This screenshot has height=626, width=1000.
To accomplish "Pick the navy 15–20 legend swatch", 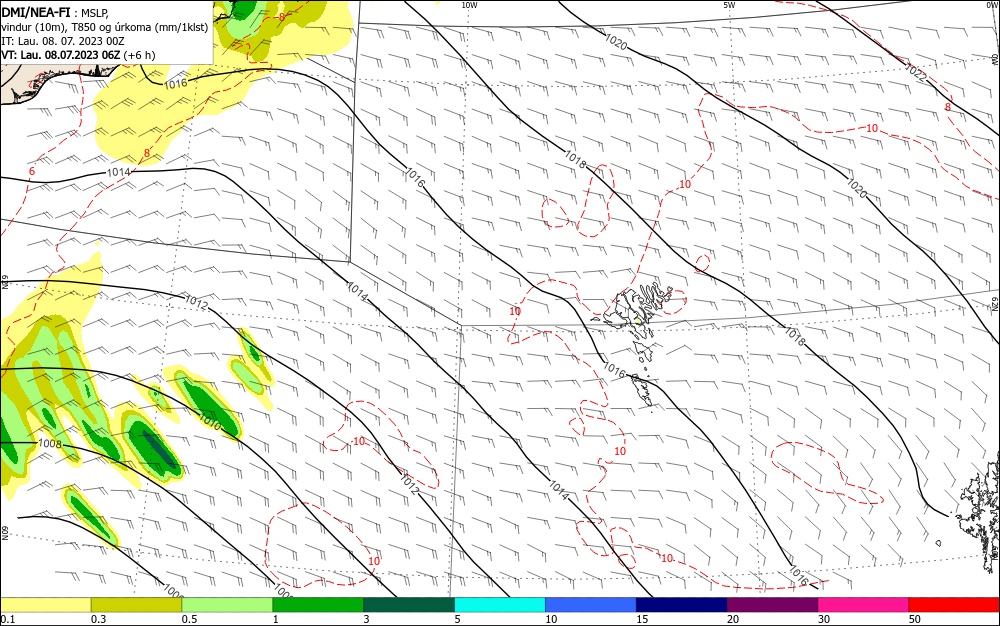I will click(682, 605).
